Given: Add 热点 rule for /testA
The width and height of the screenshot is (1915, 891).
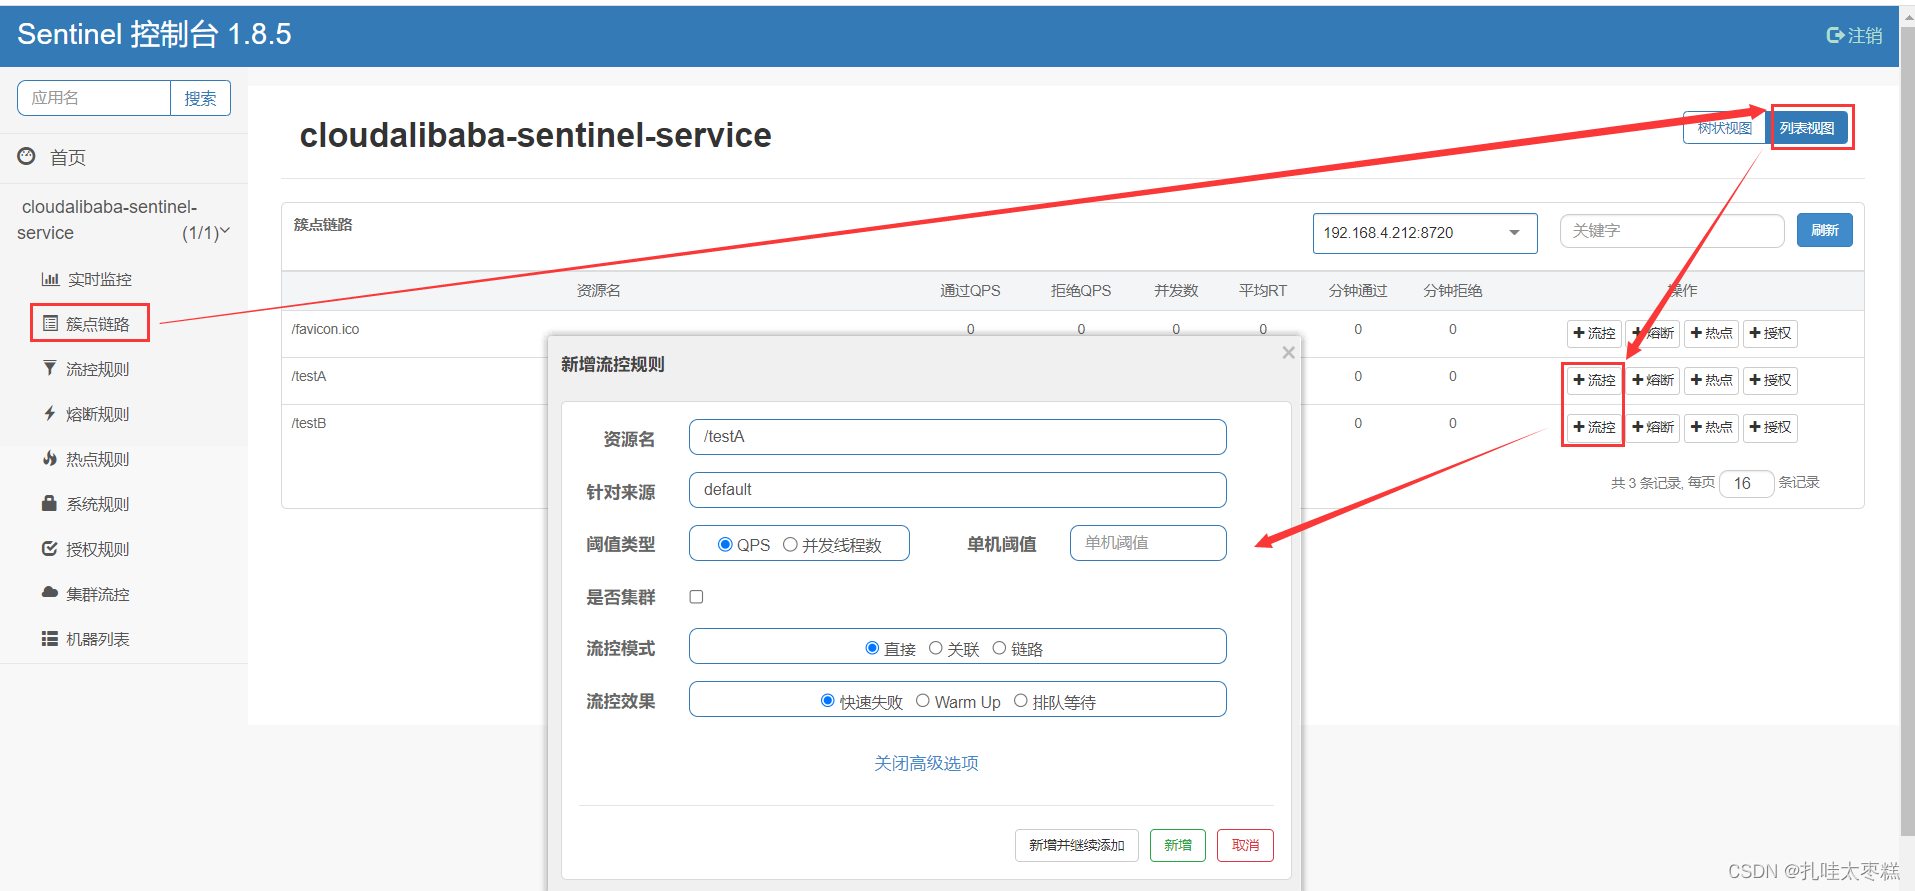Looking at the screenshot, I should (x=1712, y=380).
